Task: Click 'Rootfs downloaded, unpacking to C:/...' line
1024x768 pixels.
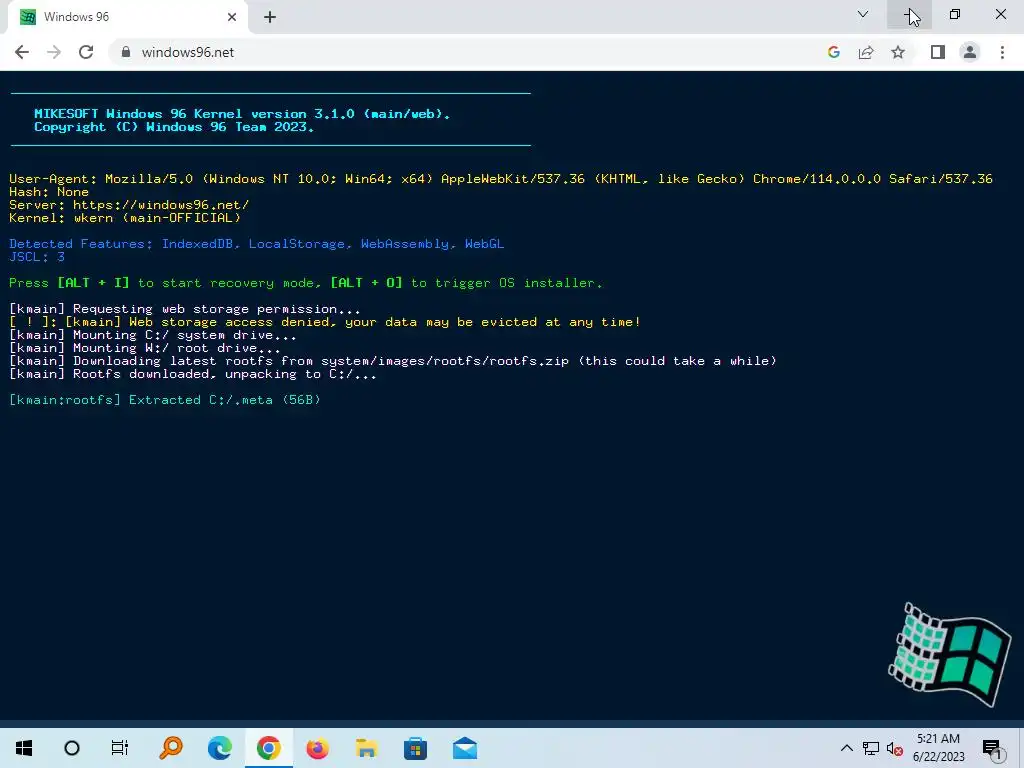Action: (193, 374)
